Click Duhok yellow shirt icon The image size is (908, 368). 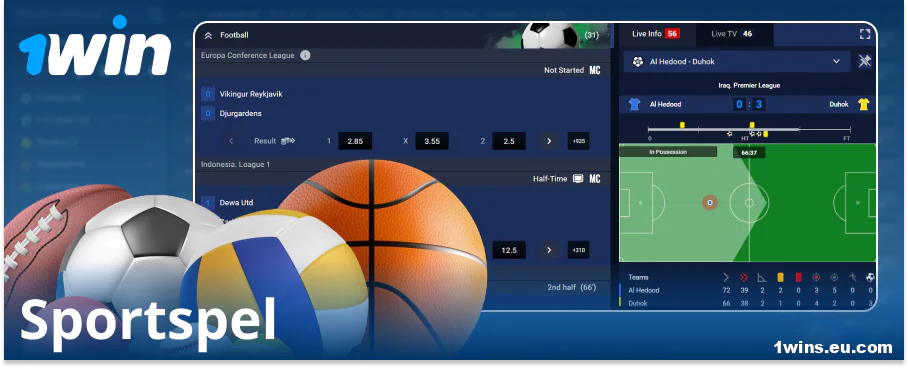tap(863, 104)
